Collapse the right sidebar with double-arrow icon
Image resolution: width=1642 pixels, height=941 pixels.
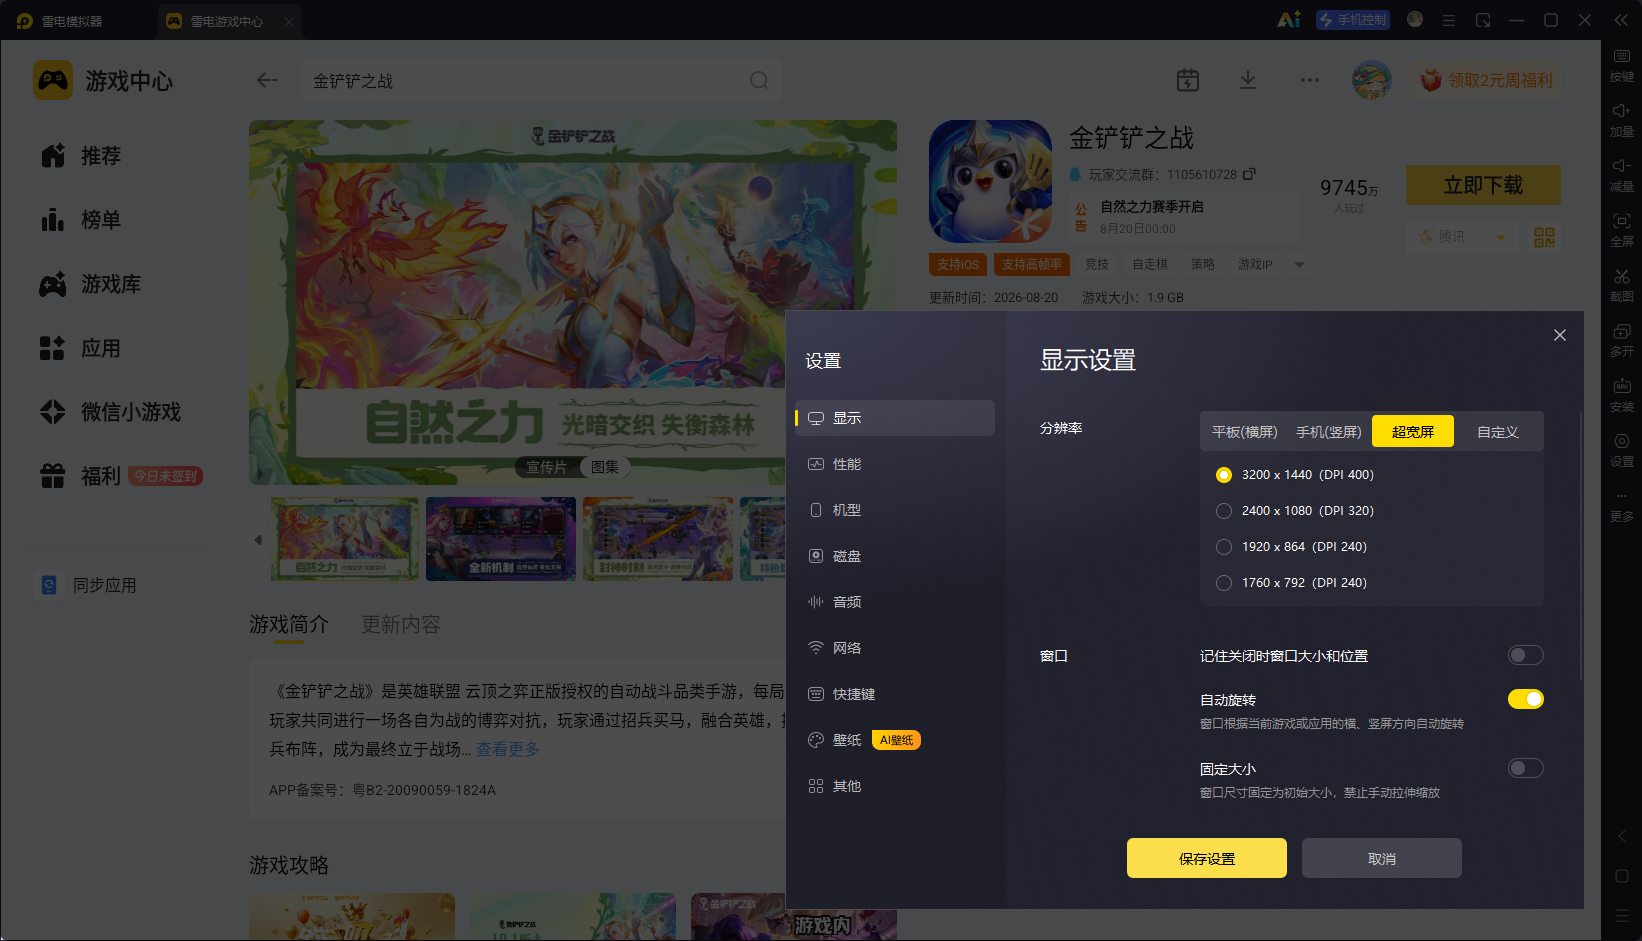click(1621, 20)
